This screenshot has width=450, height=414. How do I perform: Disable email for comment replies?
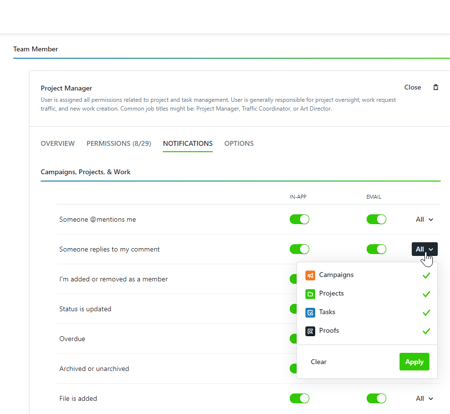coord(376,249)
